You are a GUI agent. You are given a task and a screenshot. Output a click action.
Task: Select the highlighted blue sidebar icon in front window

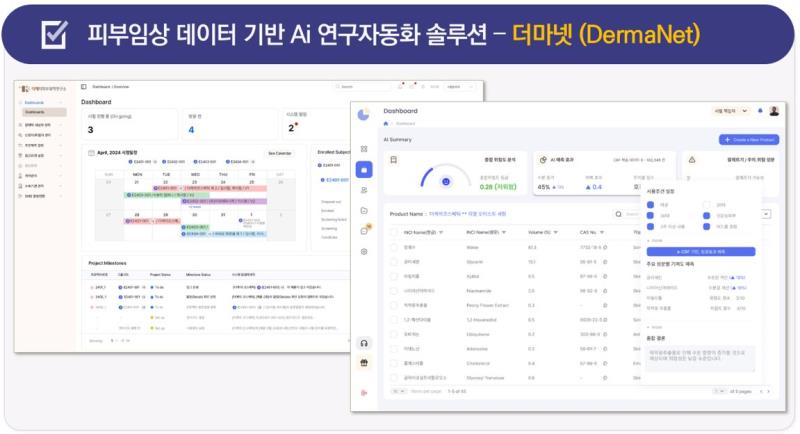tap(364, 170)
